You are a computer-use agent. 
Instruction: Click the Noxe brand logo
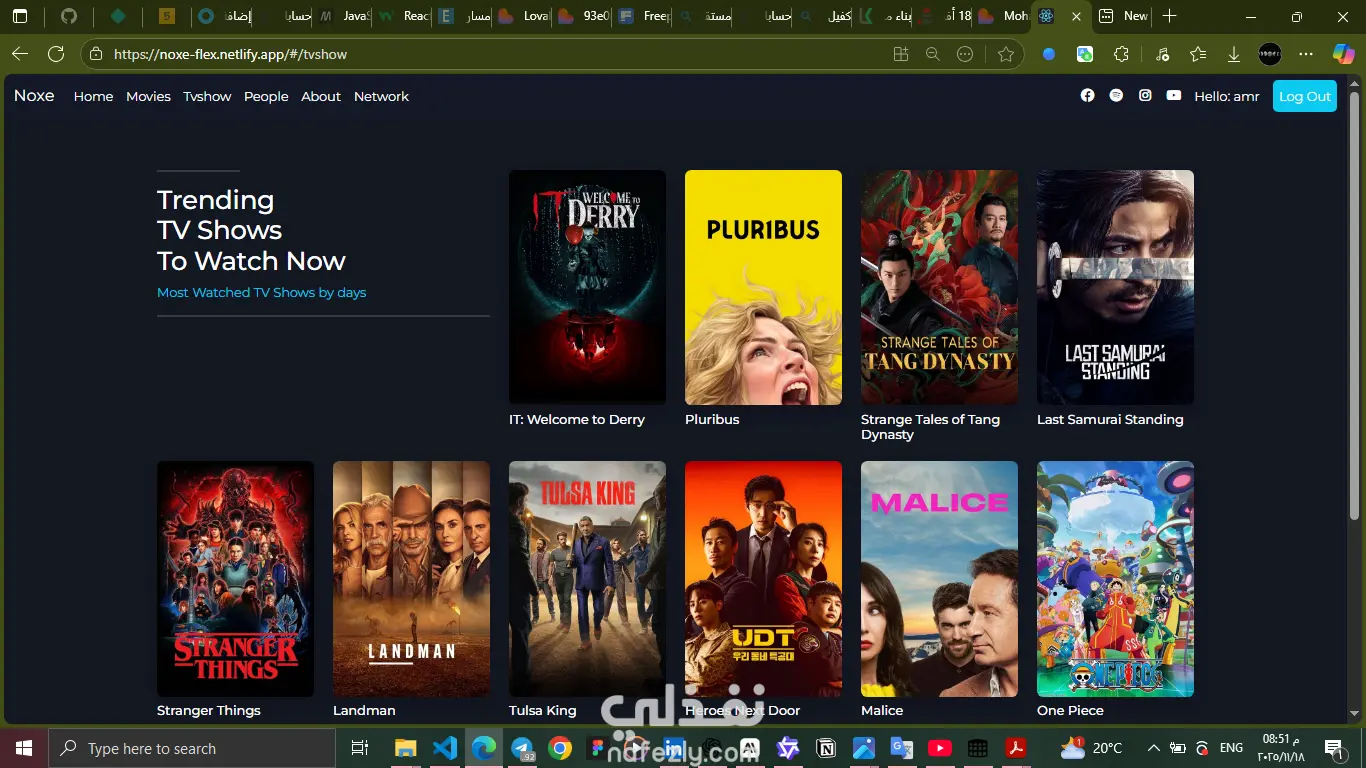pyautogui.click(x=34, y=96)
